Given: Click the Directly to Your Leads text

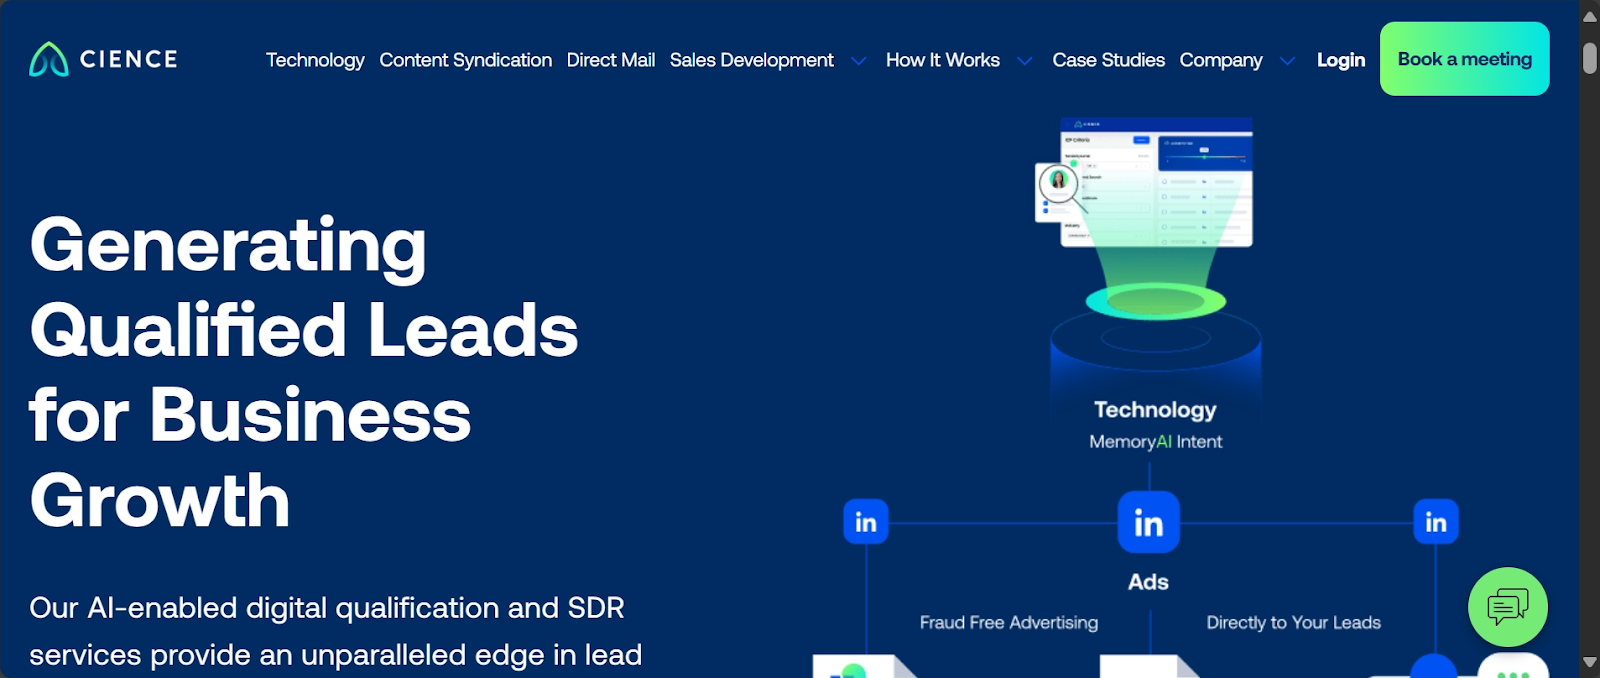Looking at the screenshot, I should coord(1293,622).
